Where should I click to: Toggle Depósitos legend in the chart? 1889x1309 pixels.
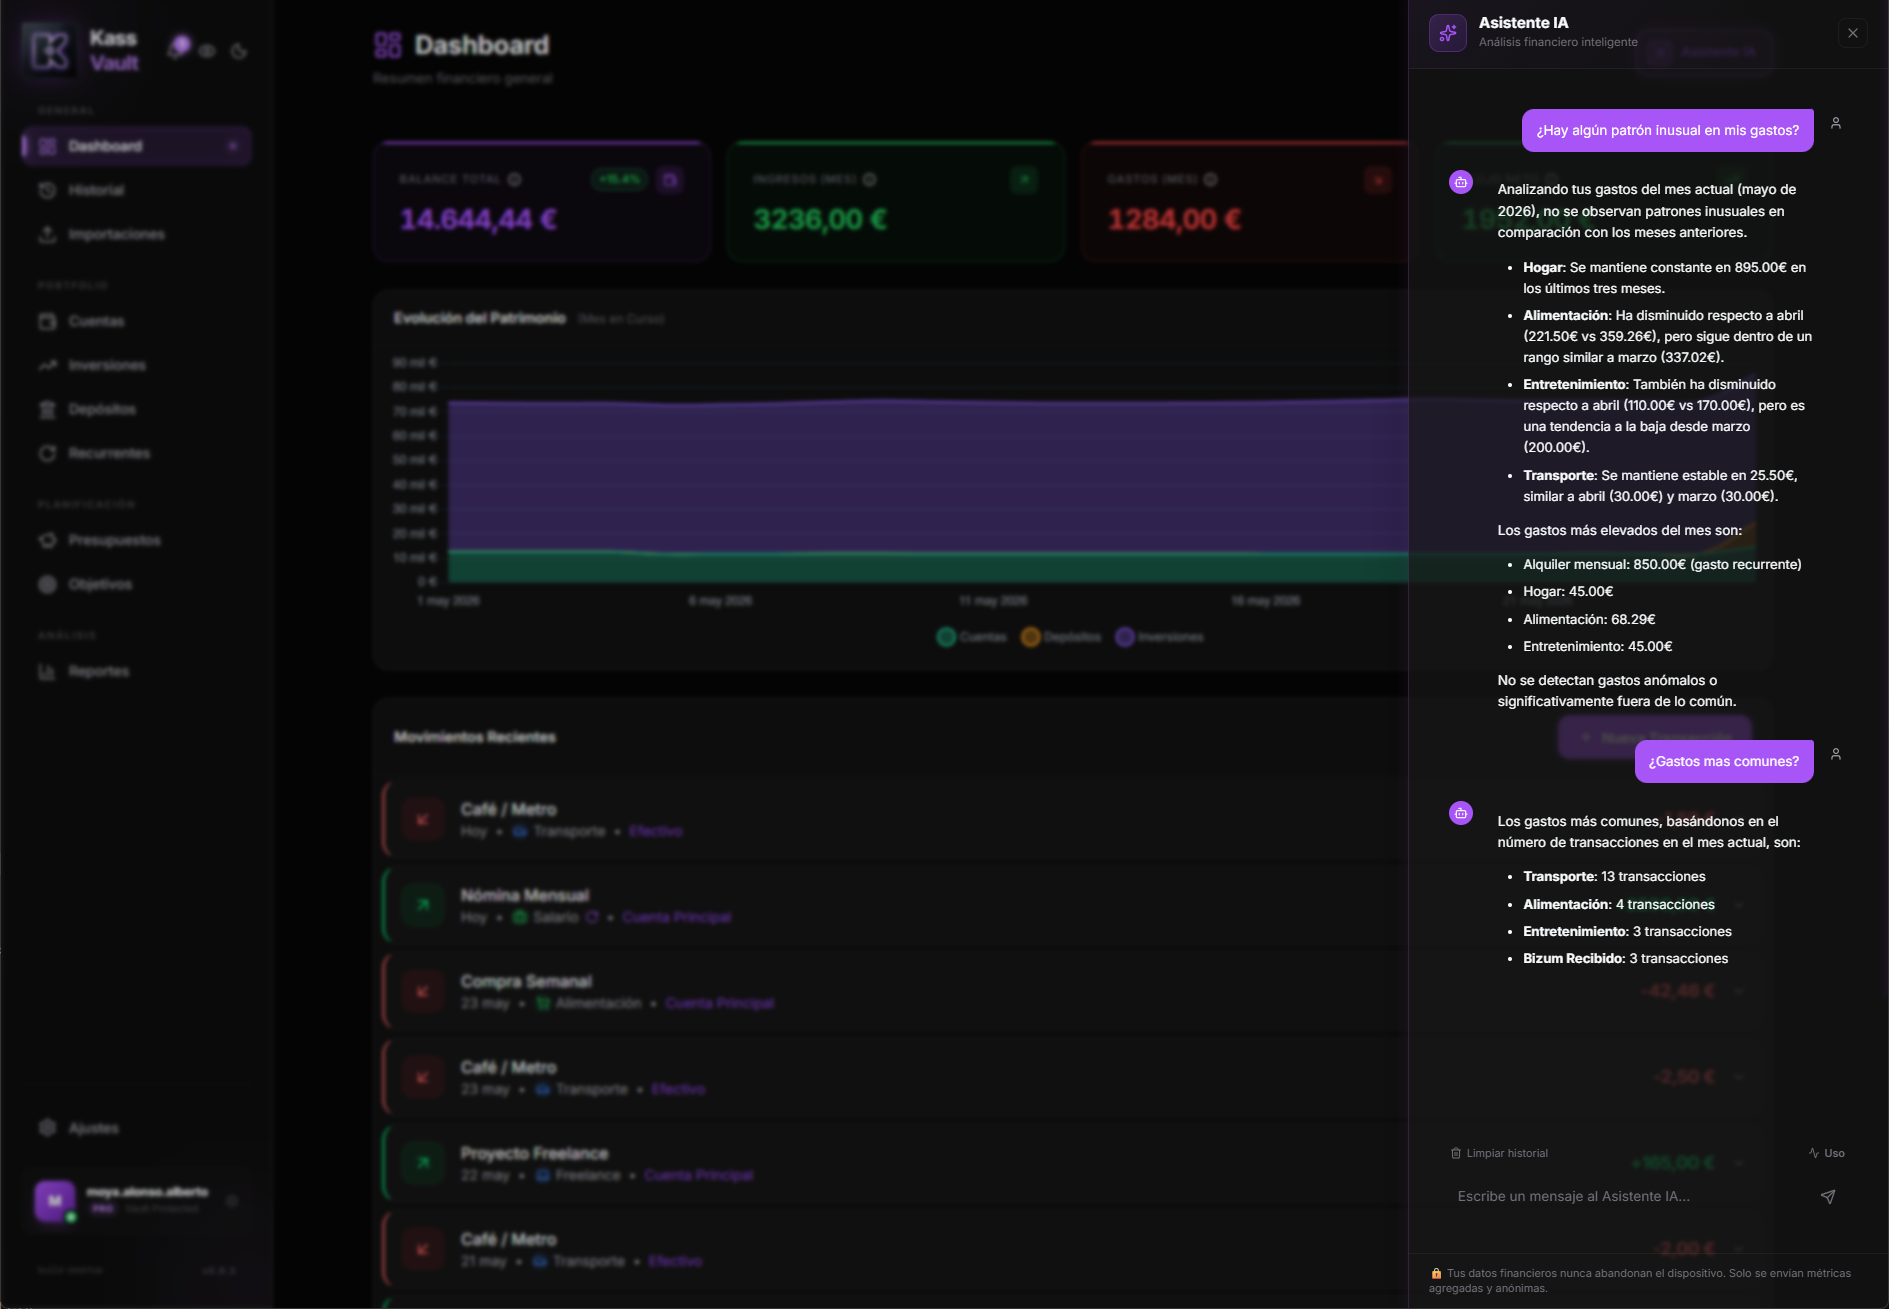(1061, 637)
